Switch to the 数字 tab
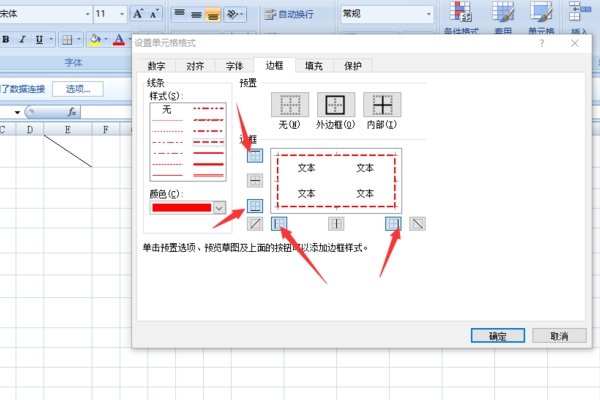The height and width of the screenshot is (400, 600). click(156, 66)
